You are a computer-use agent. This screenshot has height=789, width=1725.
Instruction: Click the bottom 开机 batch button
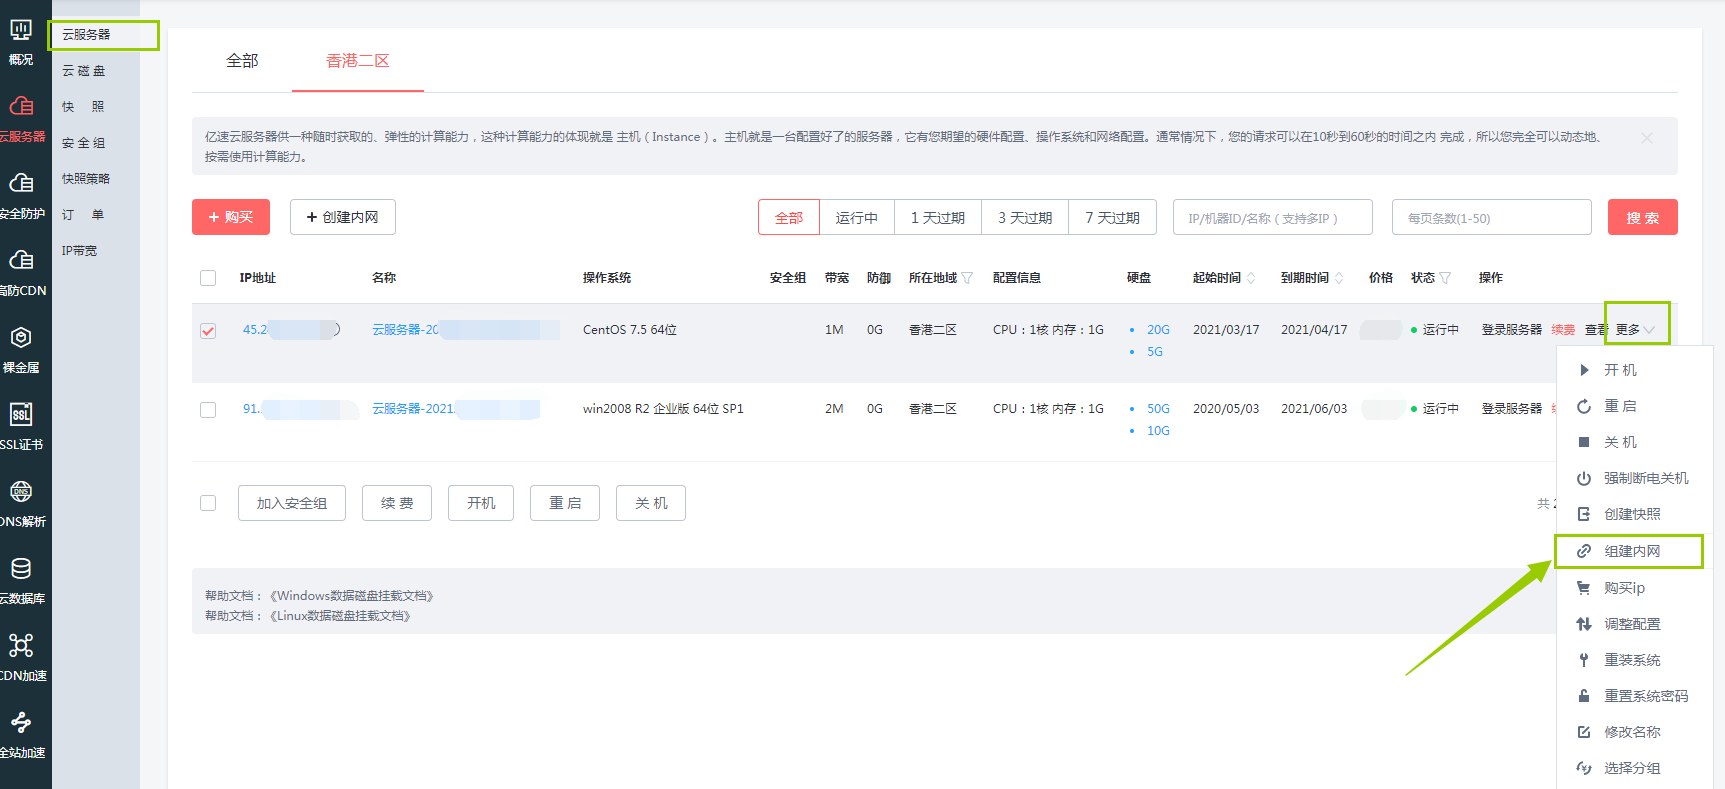tap(481, 503)
